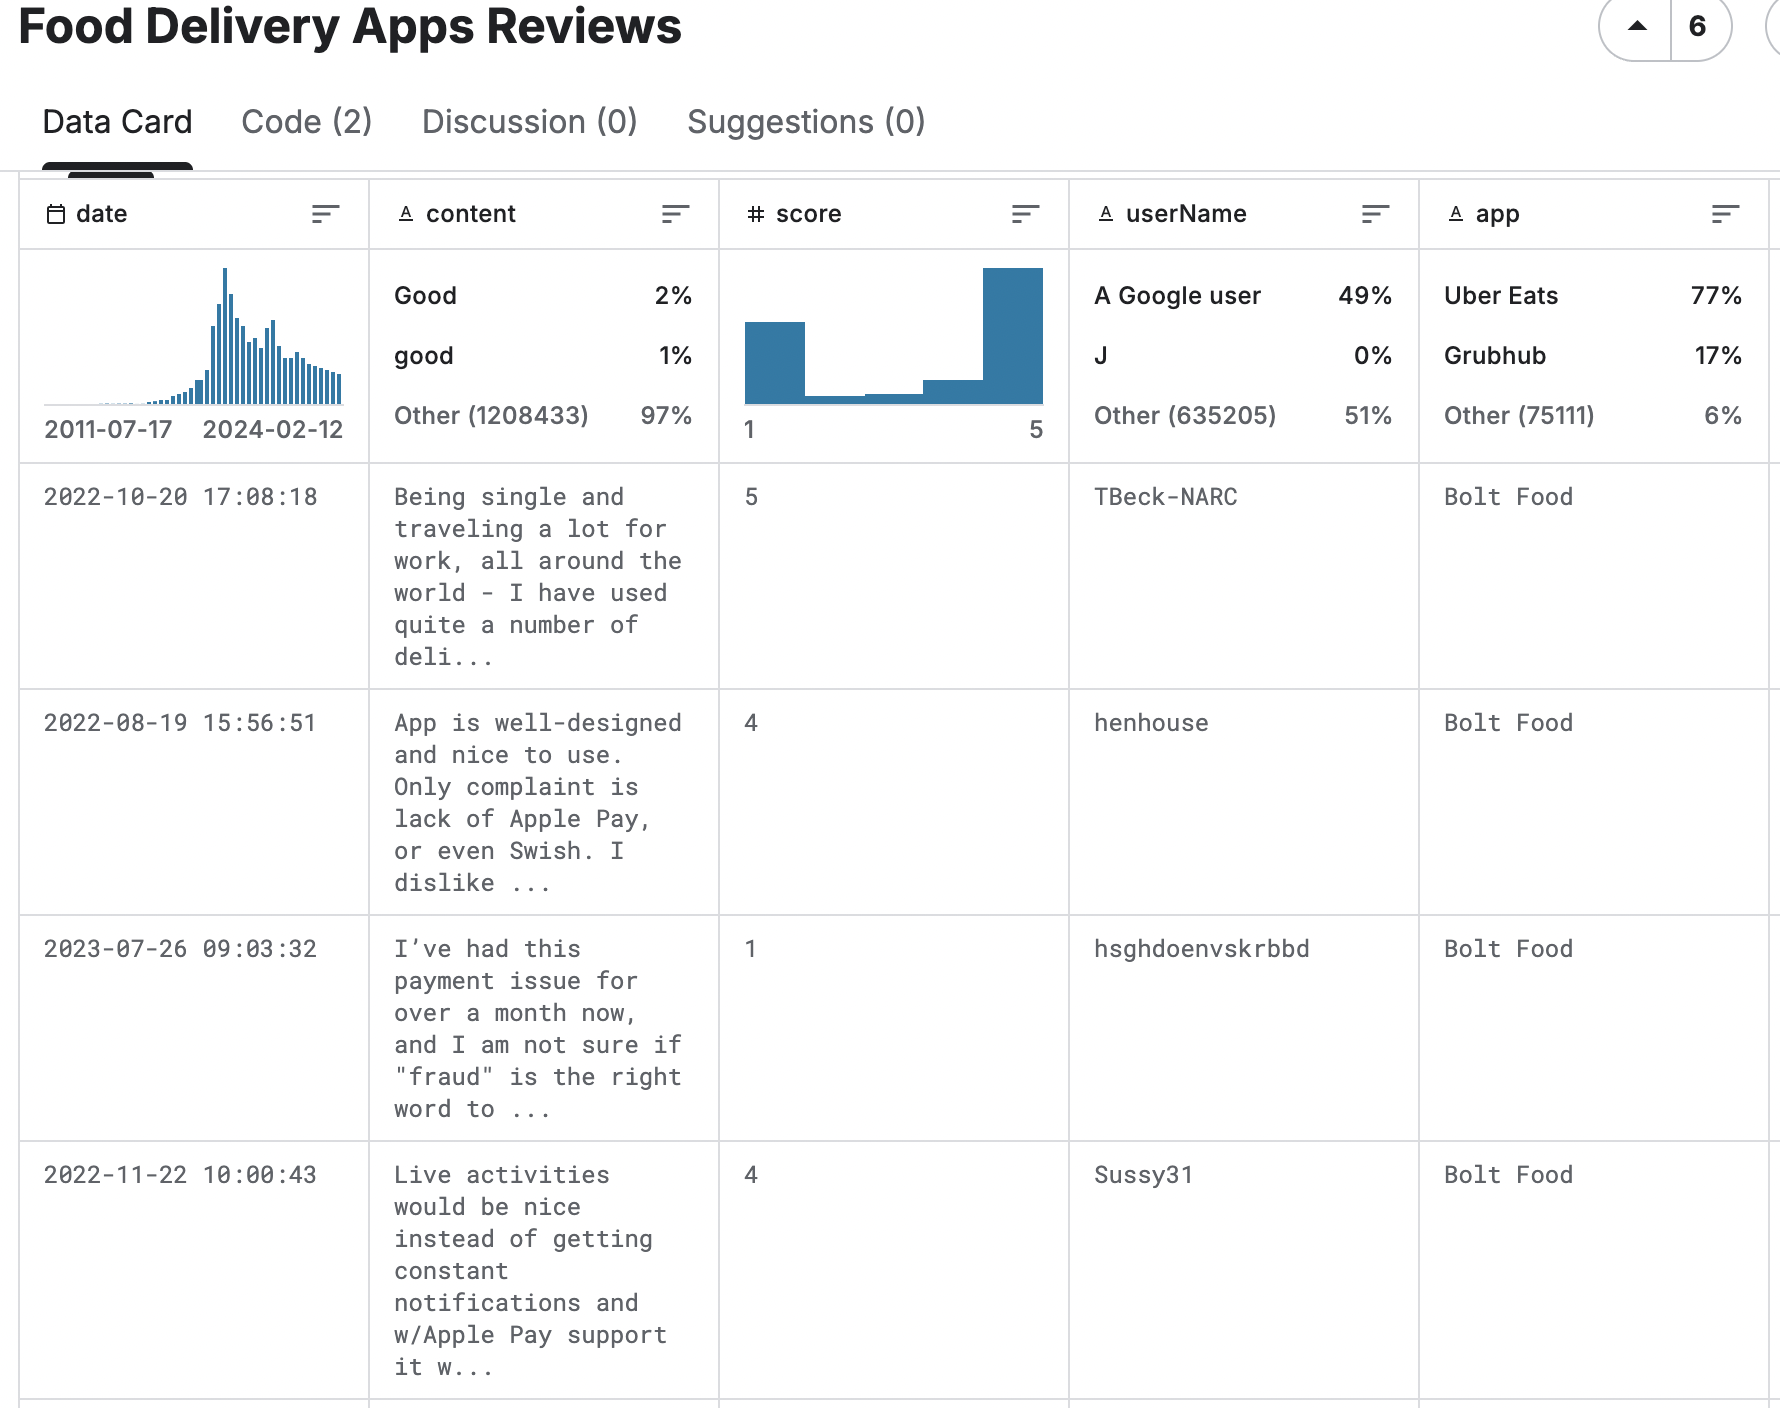The height and width of the screenshot is (1408, 1780).
Task: Open the Discussion (0) tab
Action: tap(529, 122)
